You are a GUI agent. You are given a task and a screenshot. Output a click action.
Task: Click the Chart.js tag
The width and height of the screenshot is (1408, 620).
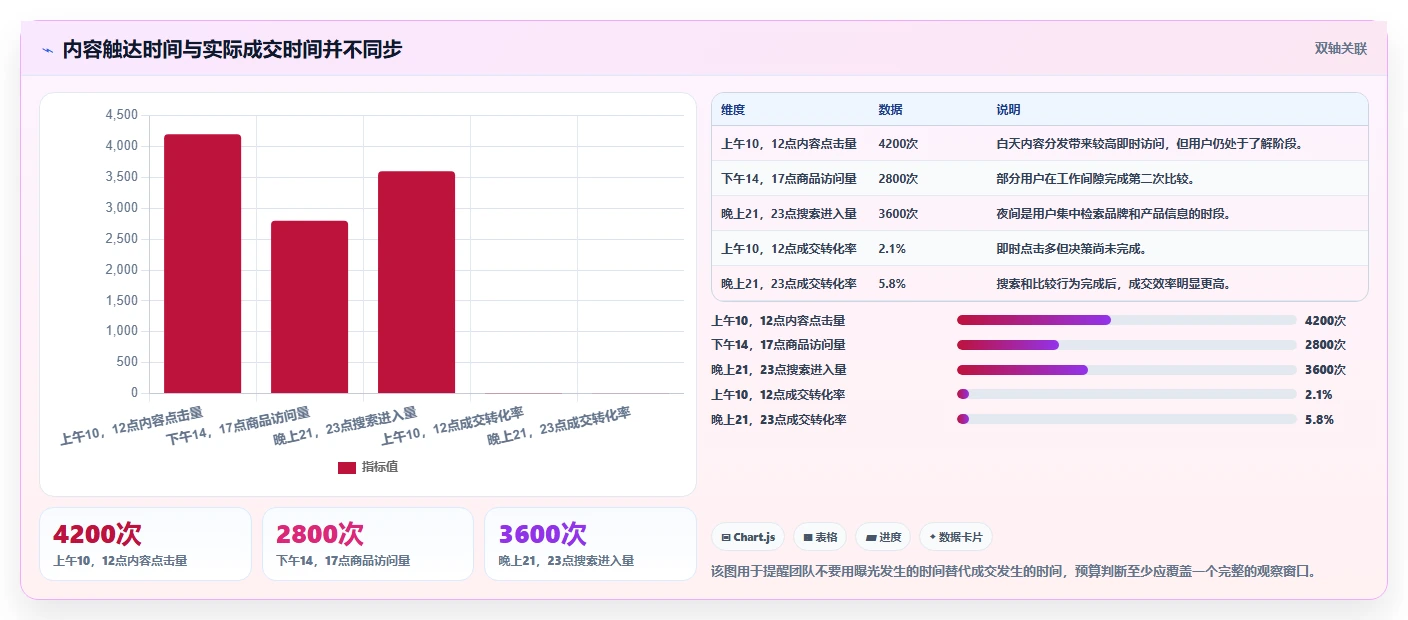click(x=748, y=537)
